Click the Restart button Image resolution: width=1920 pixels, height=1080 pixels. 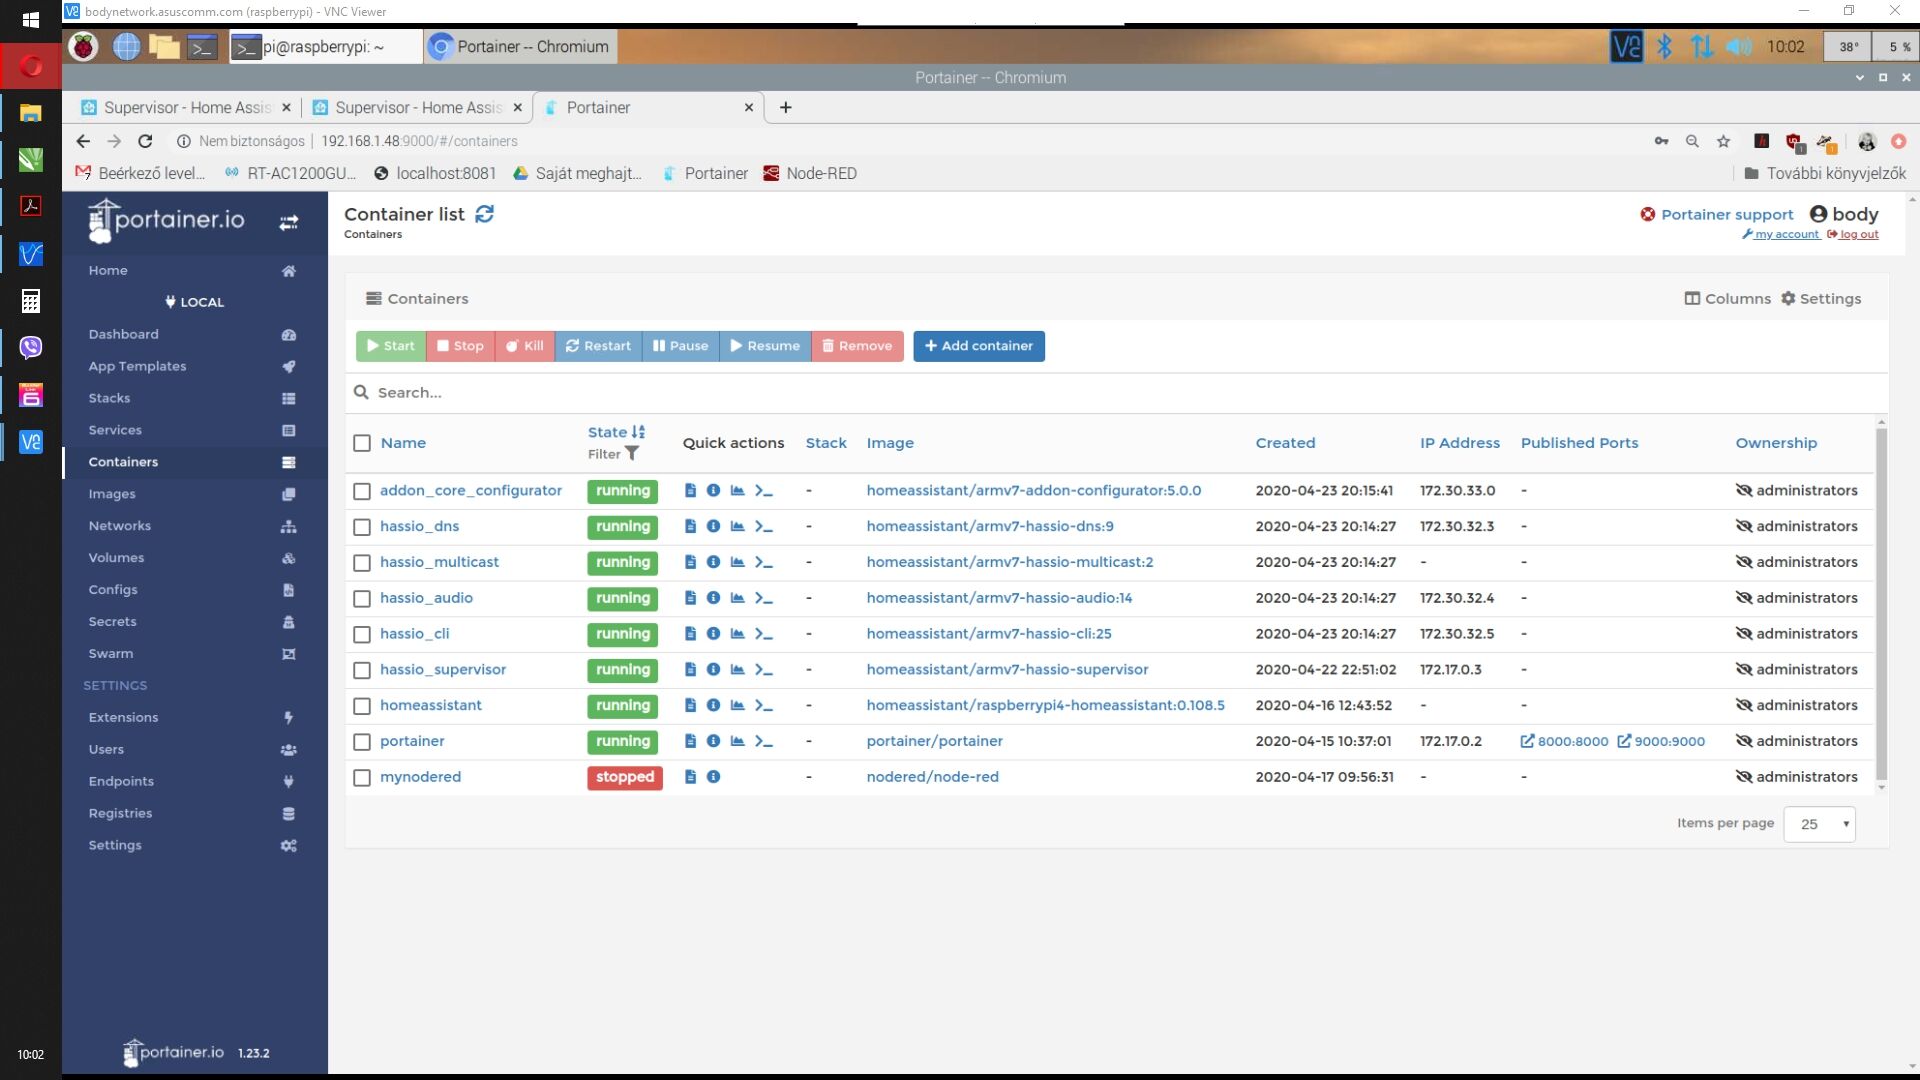click(x=598, y=346)
